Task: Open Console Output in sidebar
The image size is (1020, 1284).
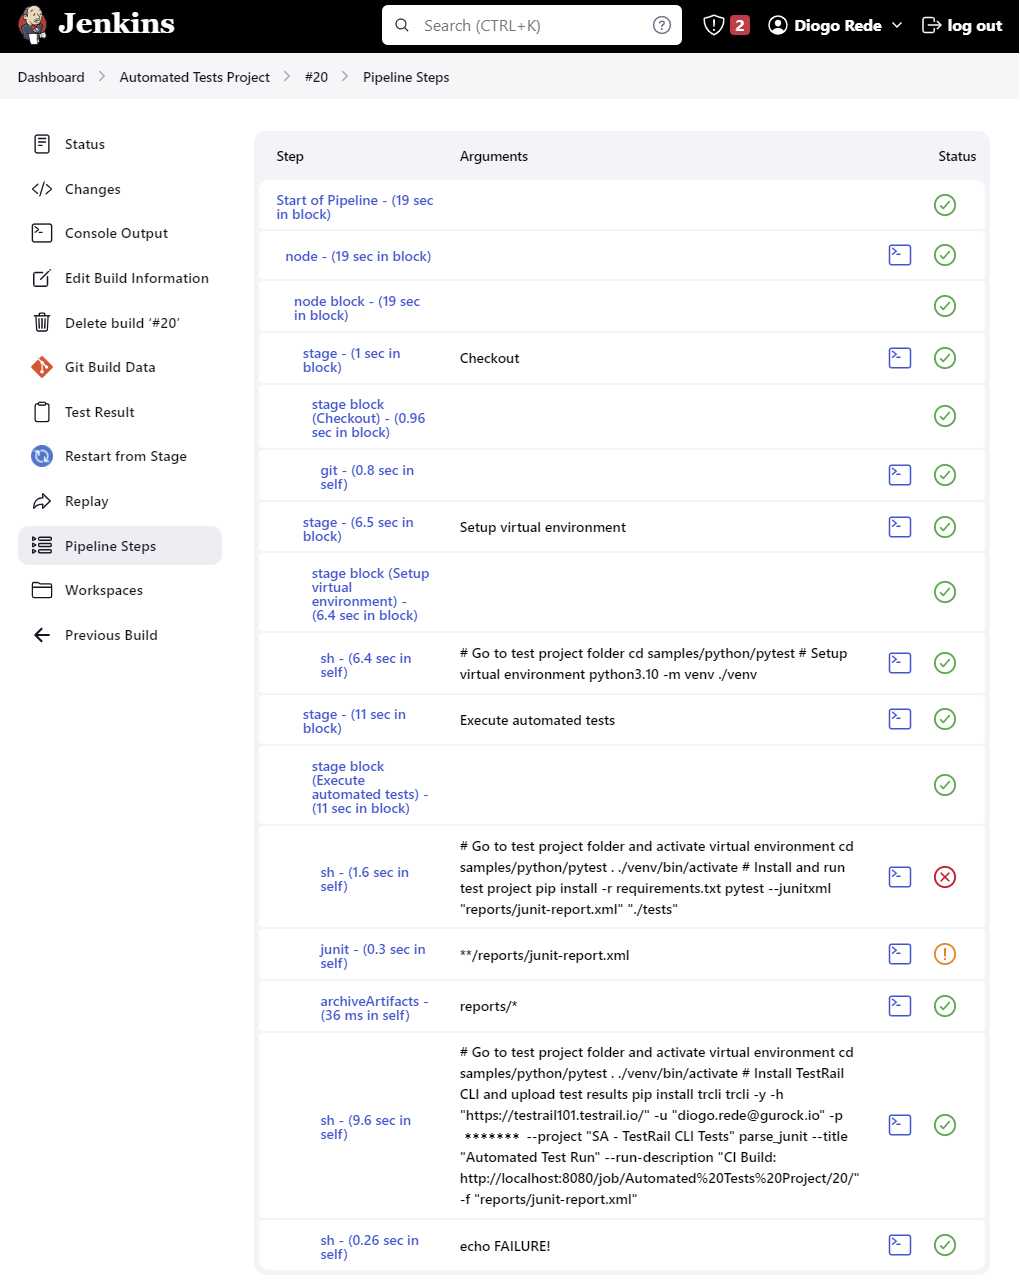Action: point(116,233)
